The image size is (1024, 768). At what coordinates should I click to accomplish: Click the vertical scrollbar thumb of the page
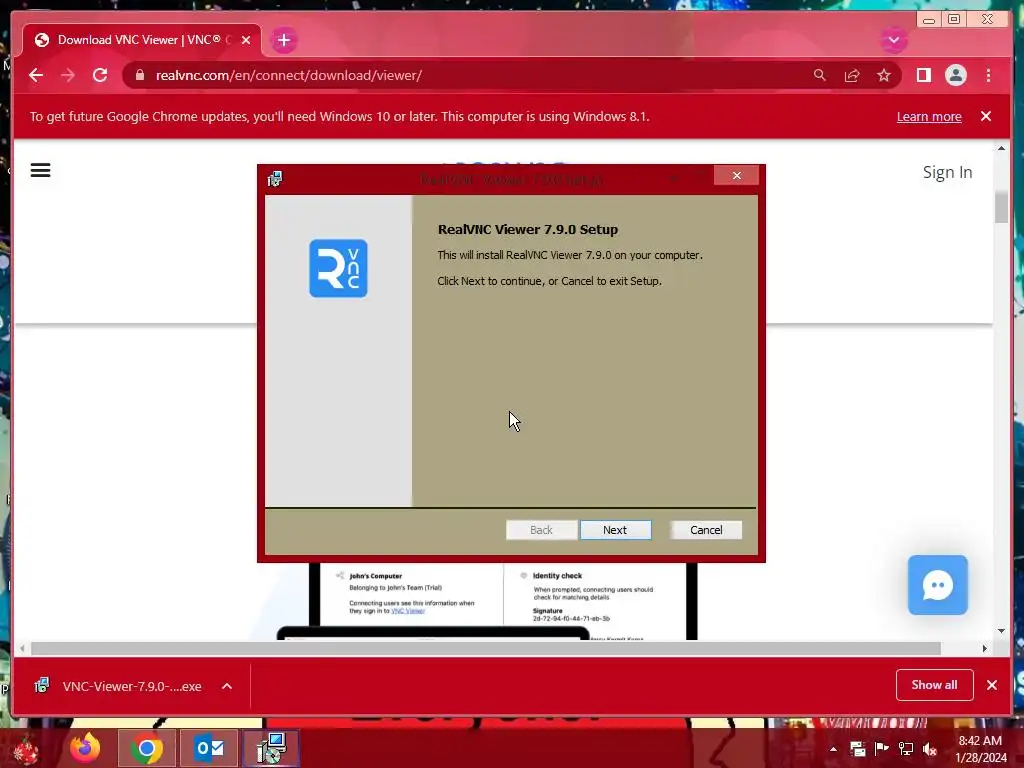(1001, 207)
